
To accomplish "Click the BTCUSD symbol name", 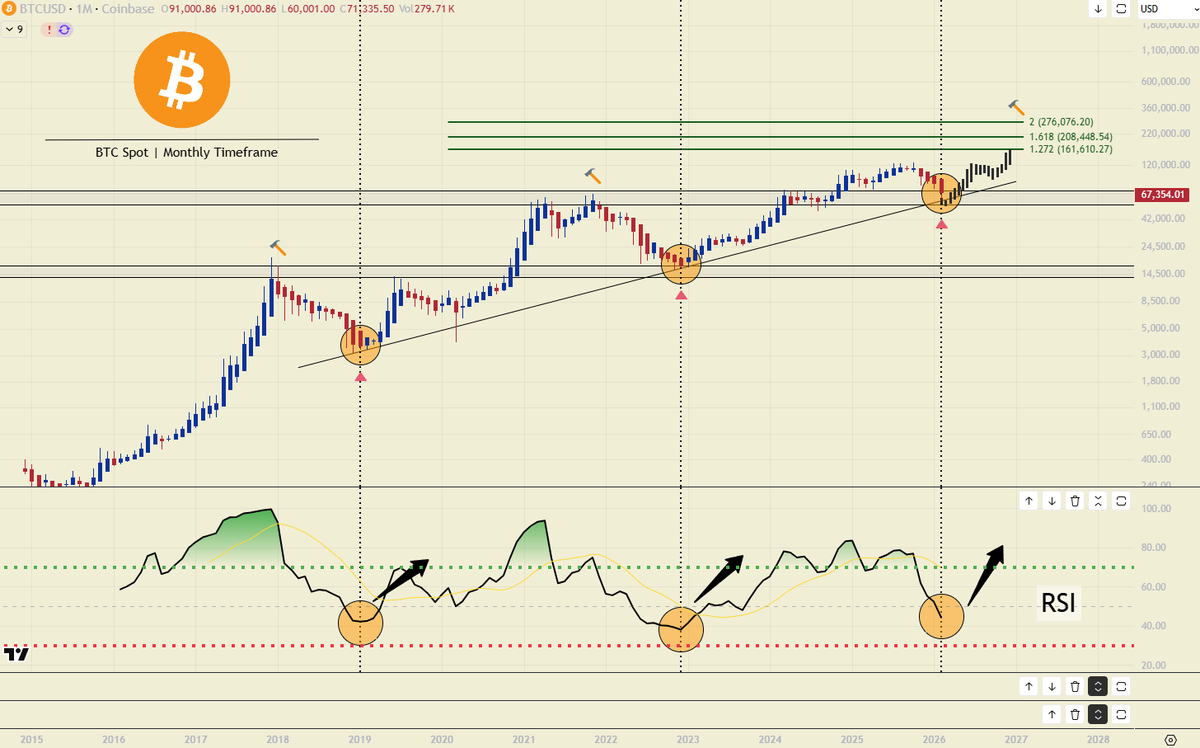I will click(x=42, y=9).
